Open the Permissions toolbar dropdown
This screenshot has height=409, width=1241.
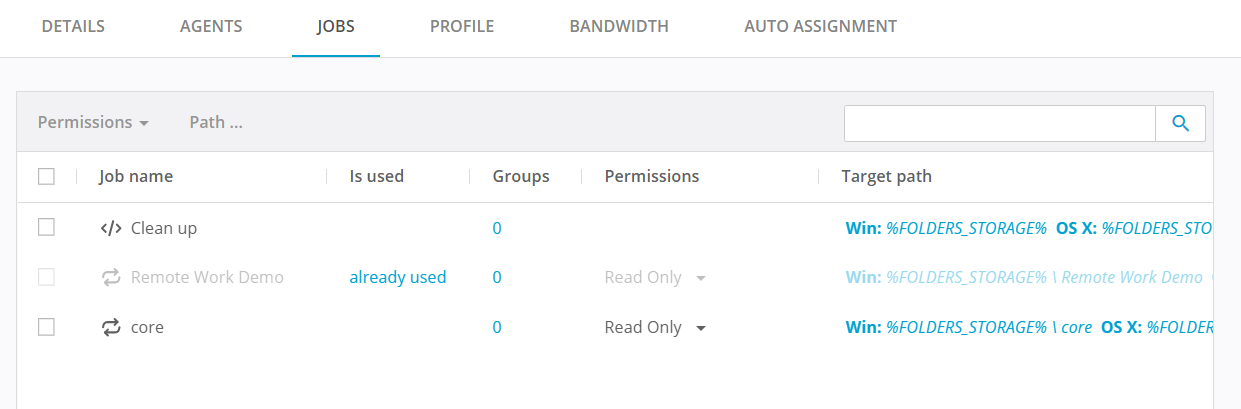point(93,122)
